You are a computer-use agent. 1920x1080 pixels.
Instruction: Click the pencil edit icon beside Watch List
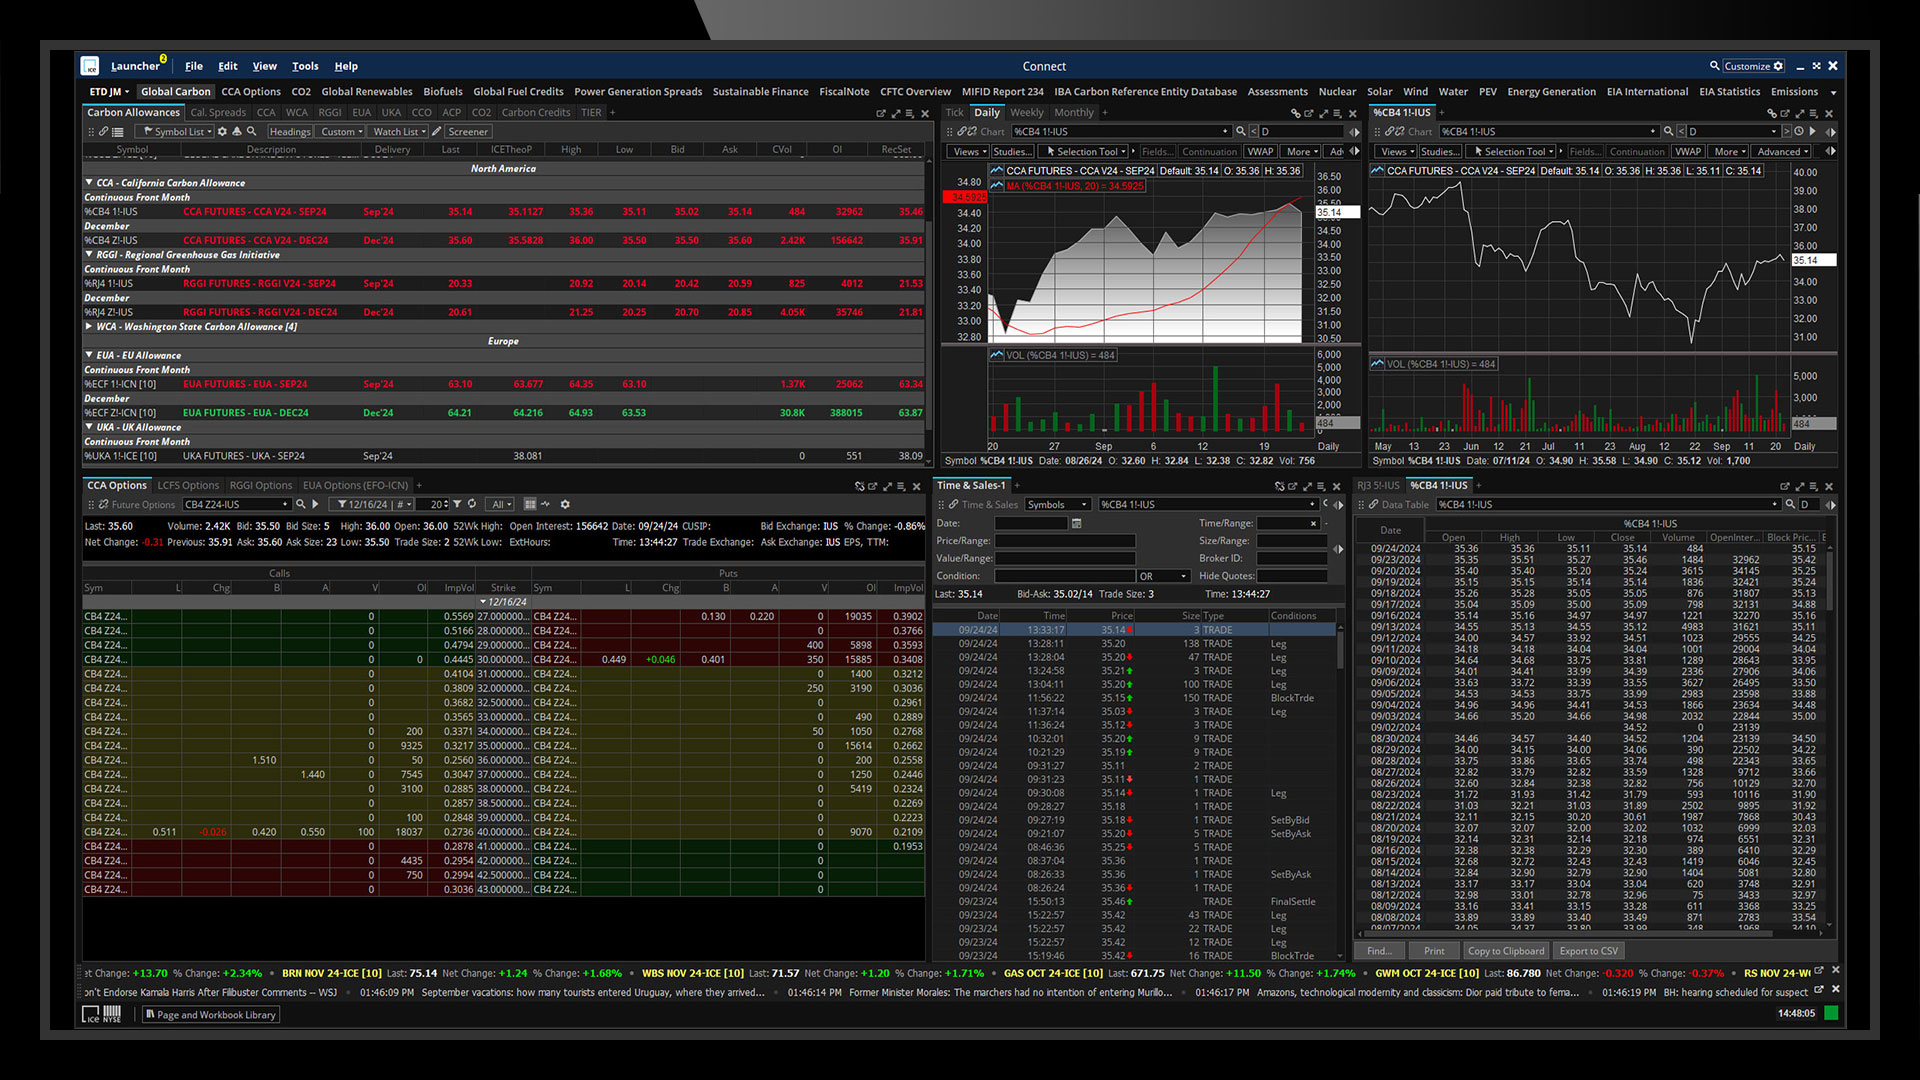tap(437, 132)
